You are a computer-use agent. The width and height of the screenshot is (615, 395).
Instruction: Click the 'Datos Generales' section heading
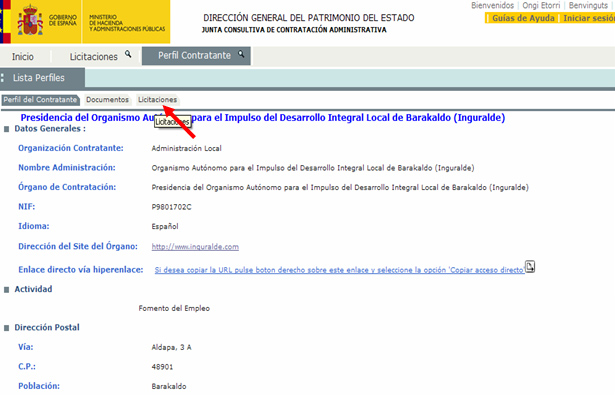[50, 129]
